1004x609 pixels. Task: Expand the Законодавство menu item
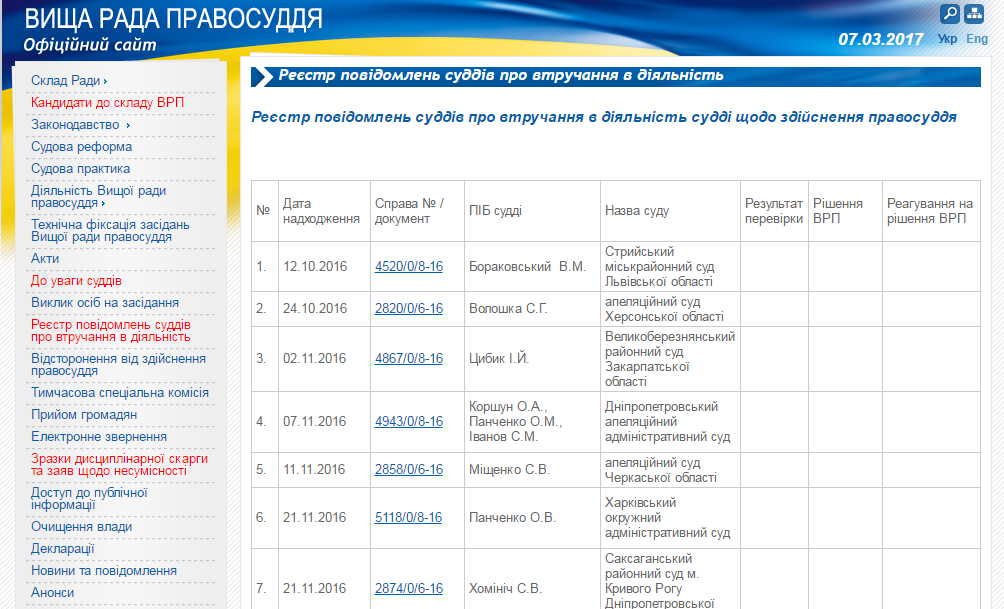tap(80, 125)
